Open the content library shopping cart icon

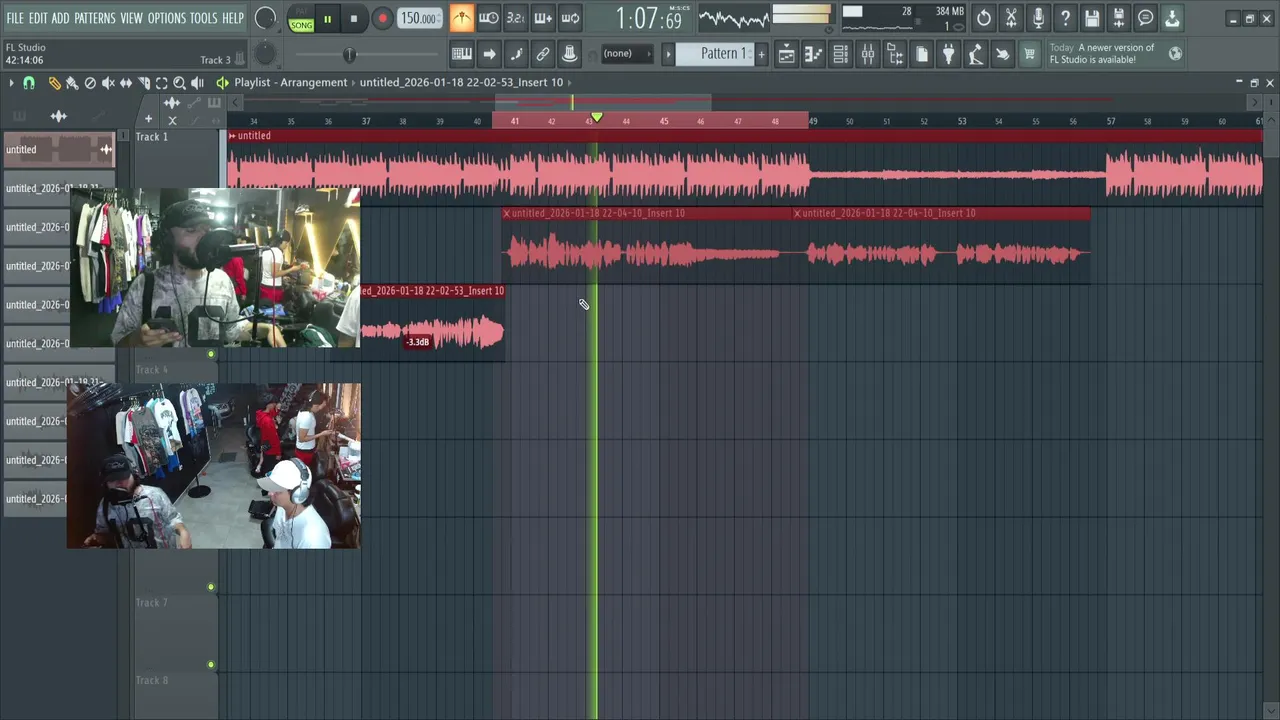click(x=1029, y=54)
